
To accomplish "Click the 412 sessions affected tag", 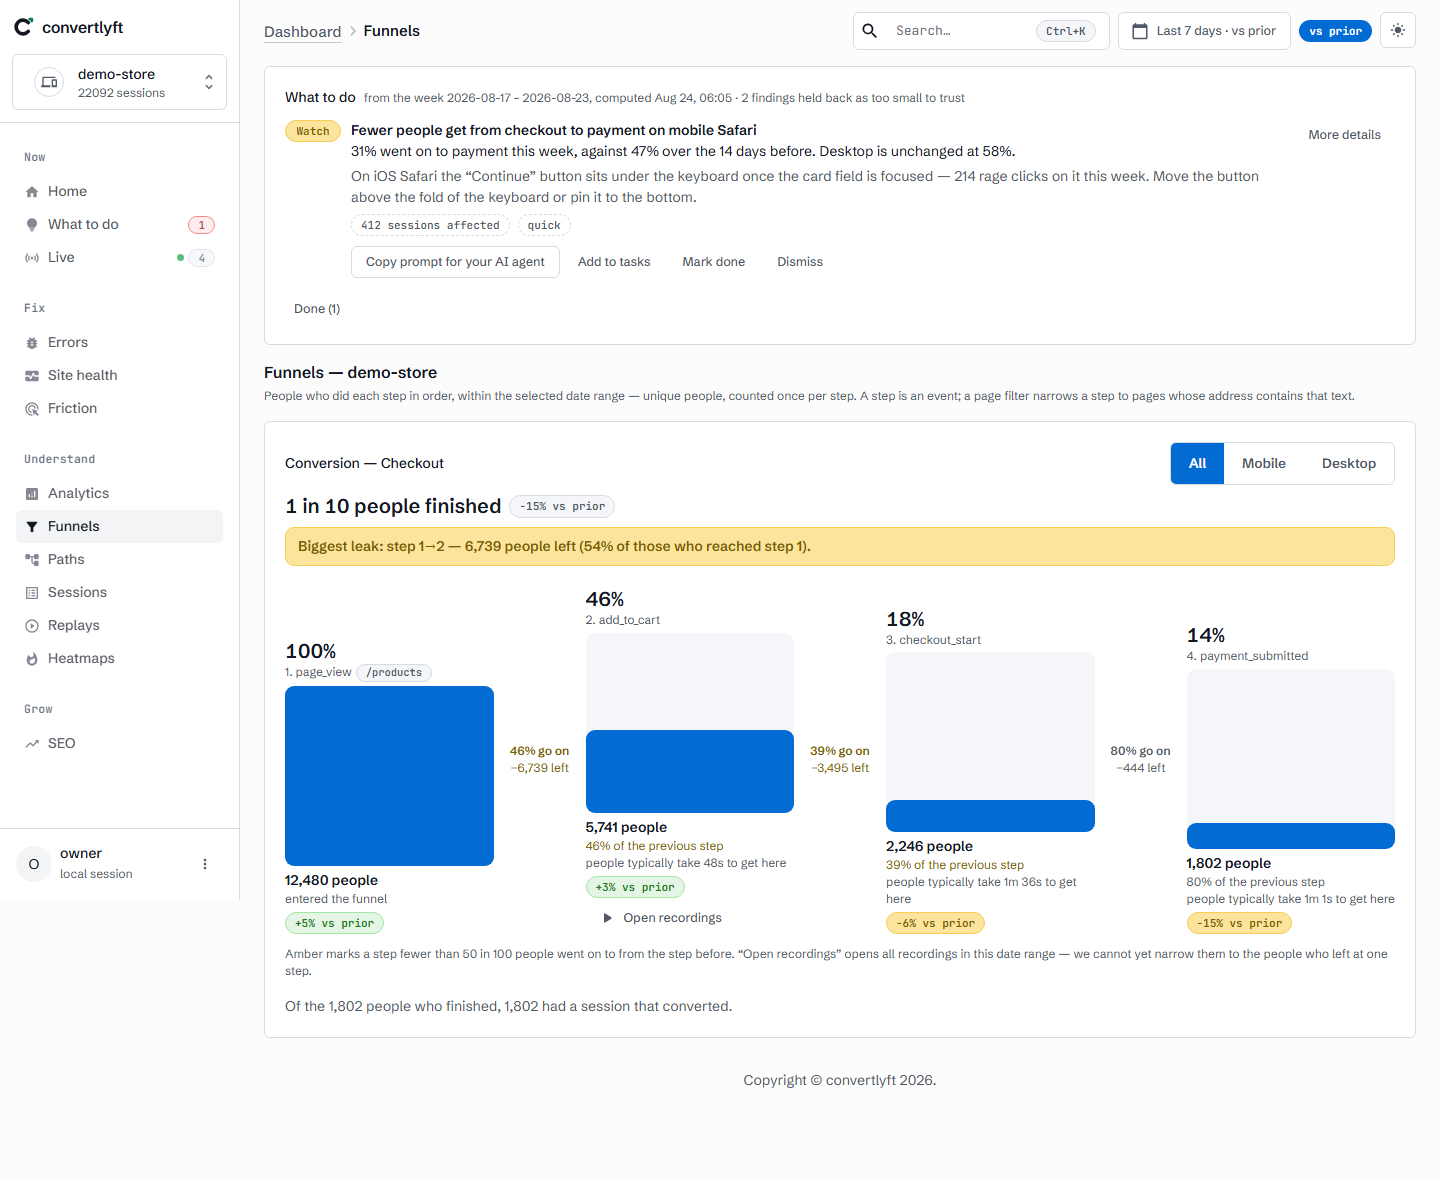I will tap(430, 226).
